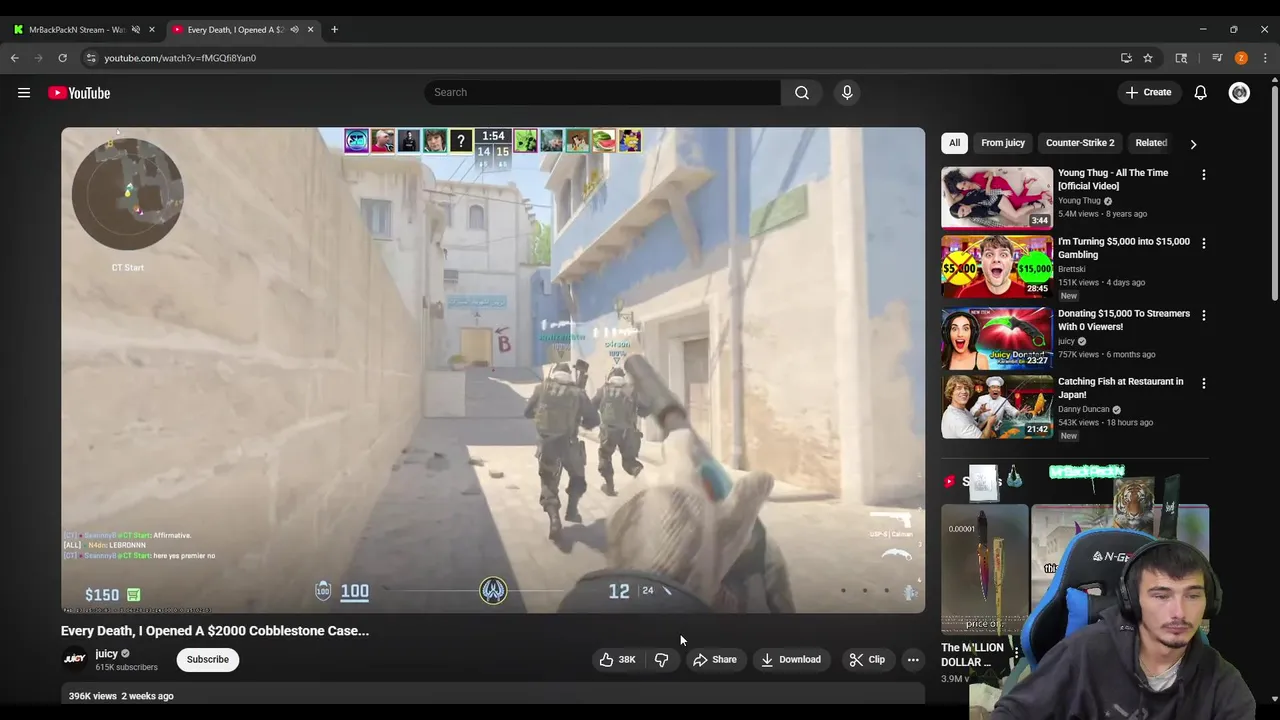Click video title Every Death Cobblestone Case
This screenshot has height=720, width=1280.
(x=215, y=631)
